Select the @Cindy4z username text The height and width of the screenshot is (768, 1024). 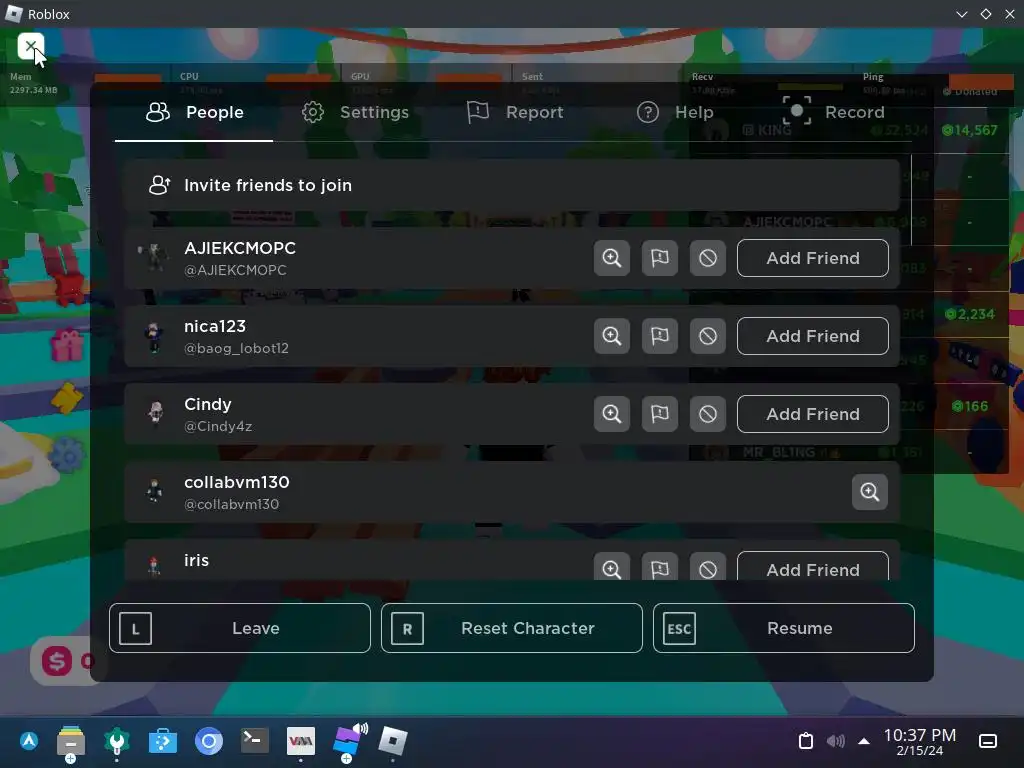coord(218,426)
